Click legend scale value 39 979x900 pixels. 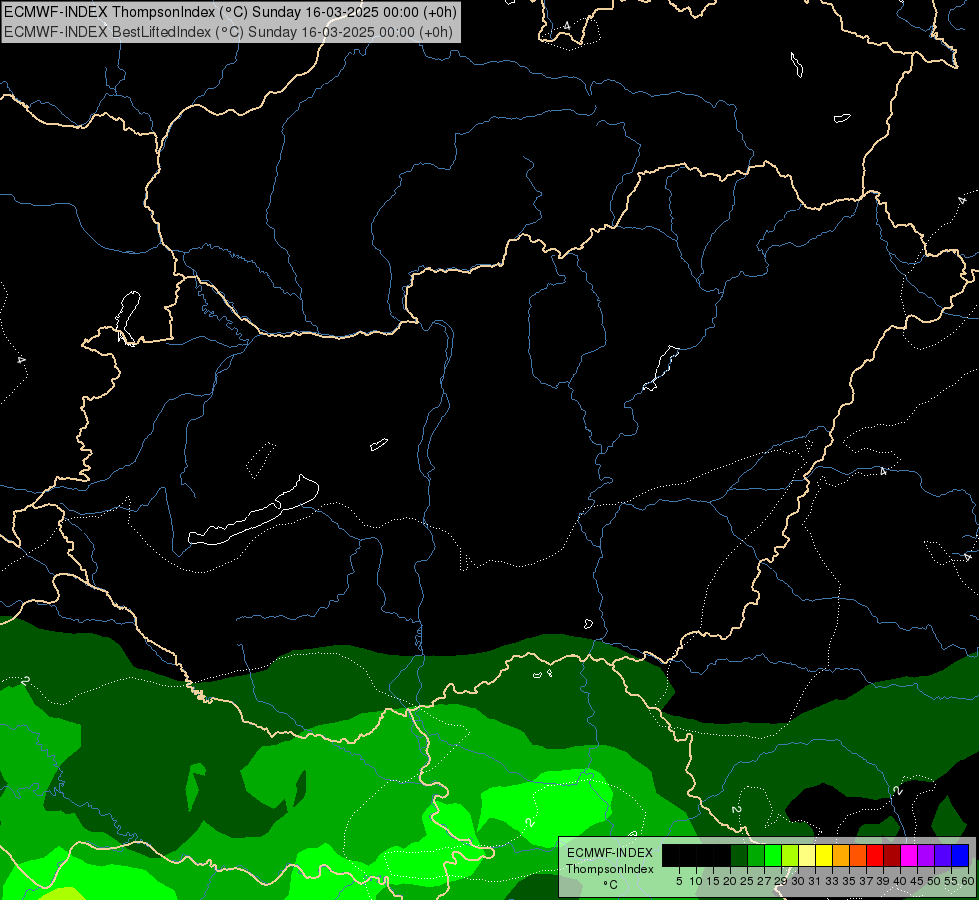coord(883,881)
